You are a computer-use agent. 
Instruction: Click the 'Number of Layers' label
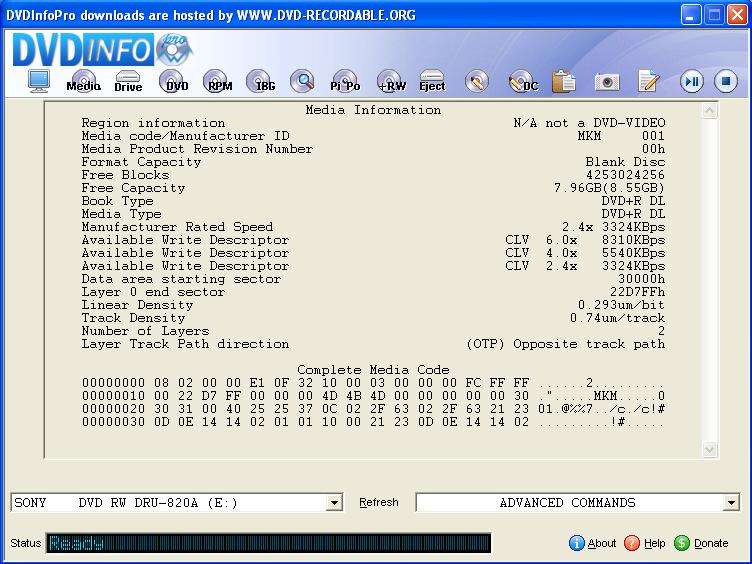(x=145, y=331)
